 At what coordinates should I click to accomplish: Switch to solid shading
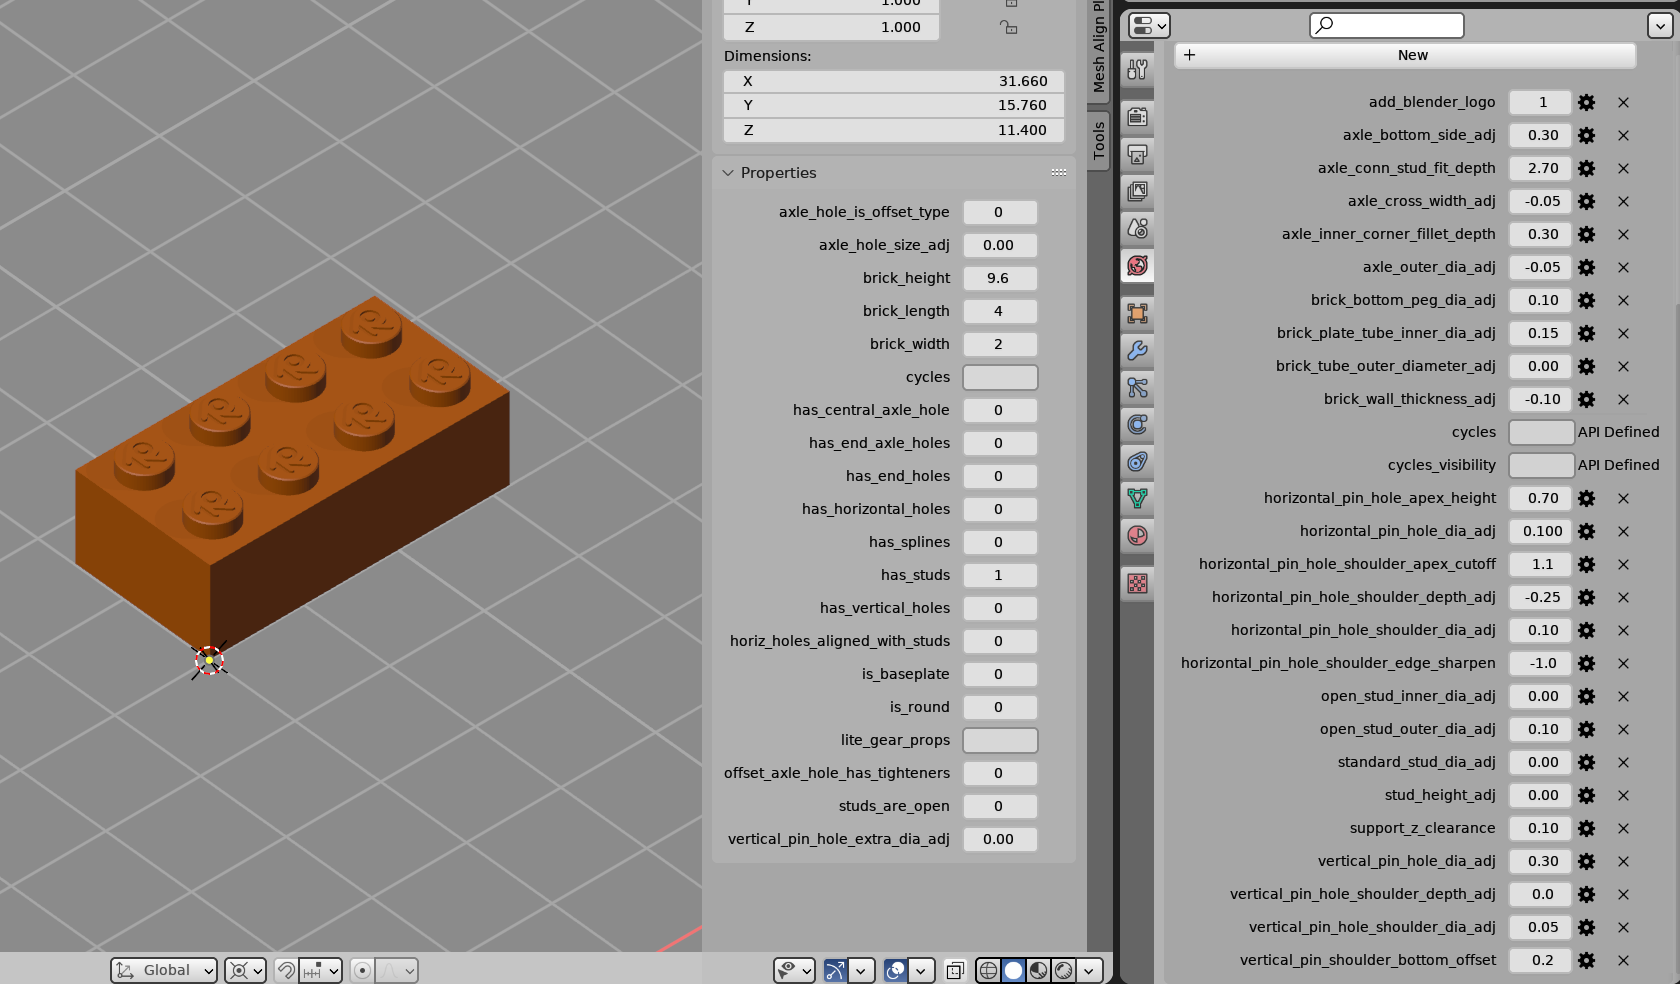(1013, 970)
